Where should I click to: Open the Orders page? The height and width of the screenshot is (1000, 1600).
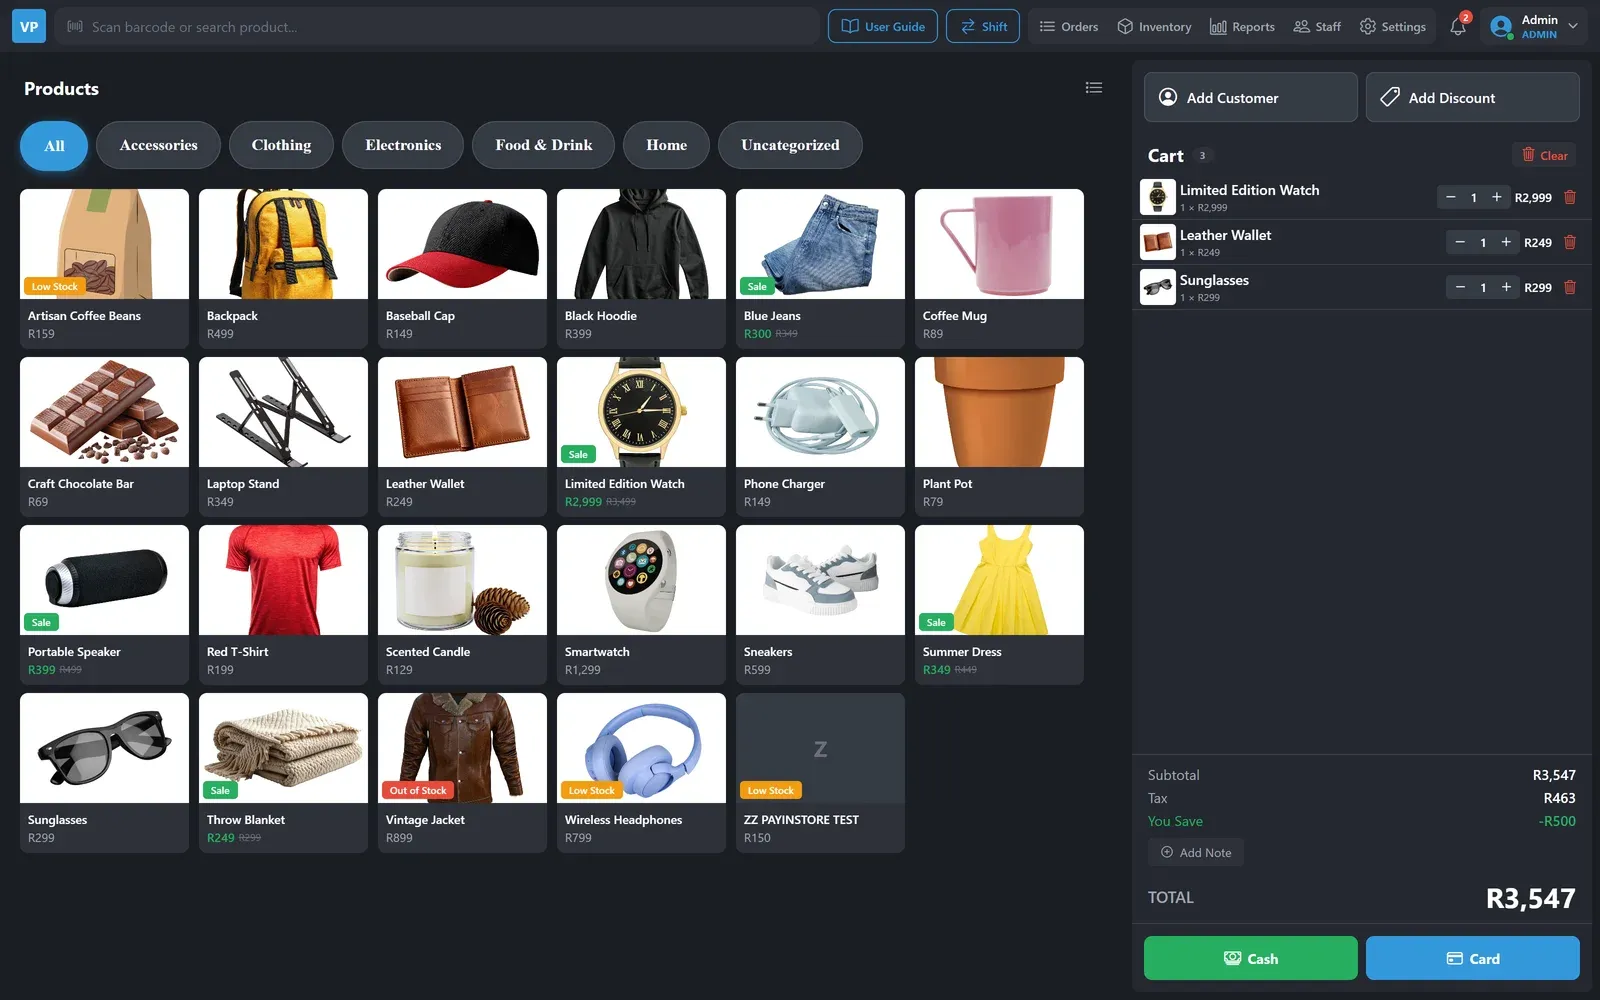[1068, 27]
